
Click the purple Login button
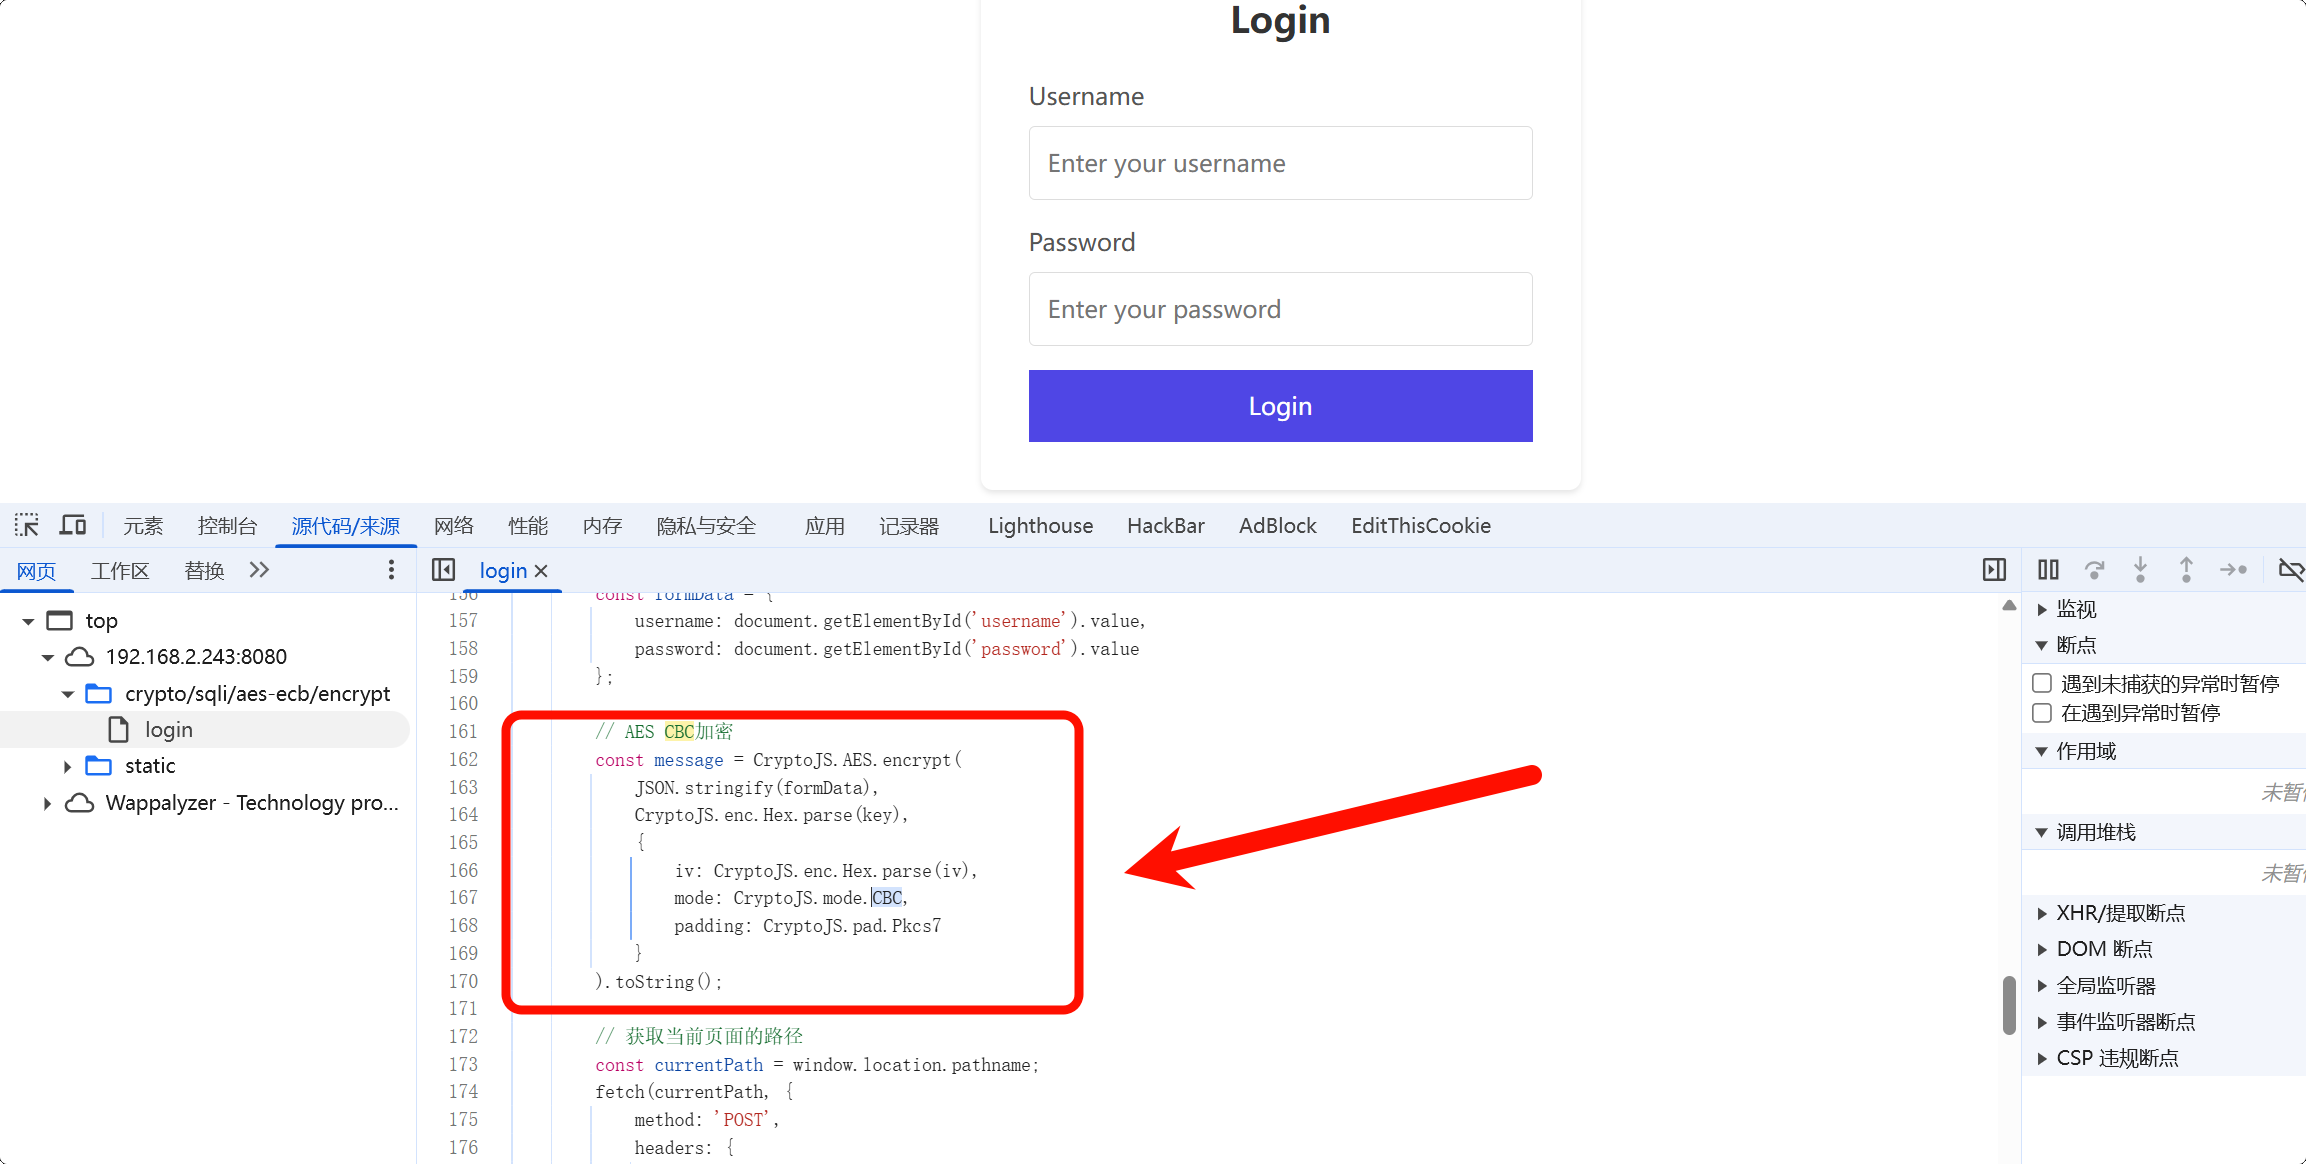click(x=1280, y=406)
